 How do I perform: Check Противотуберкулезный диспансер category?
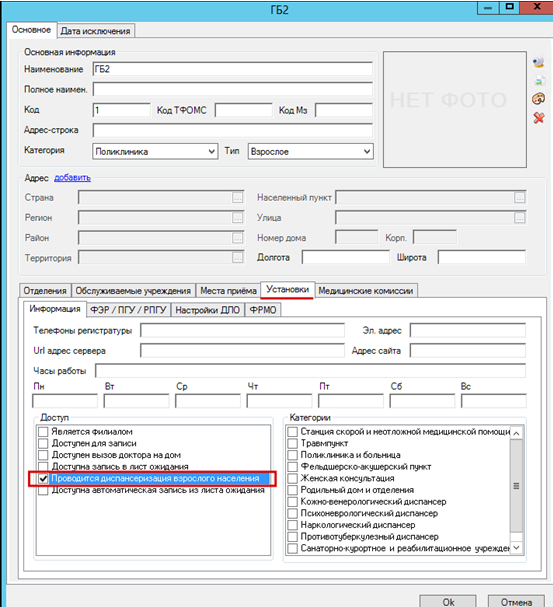point(293,537)
